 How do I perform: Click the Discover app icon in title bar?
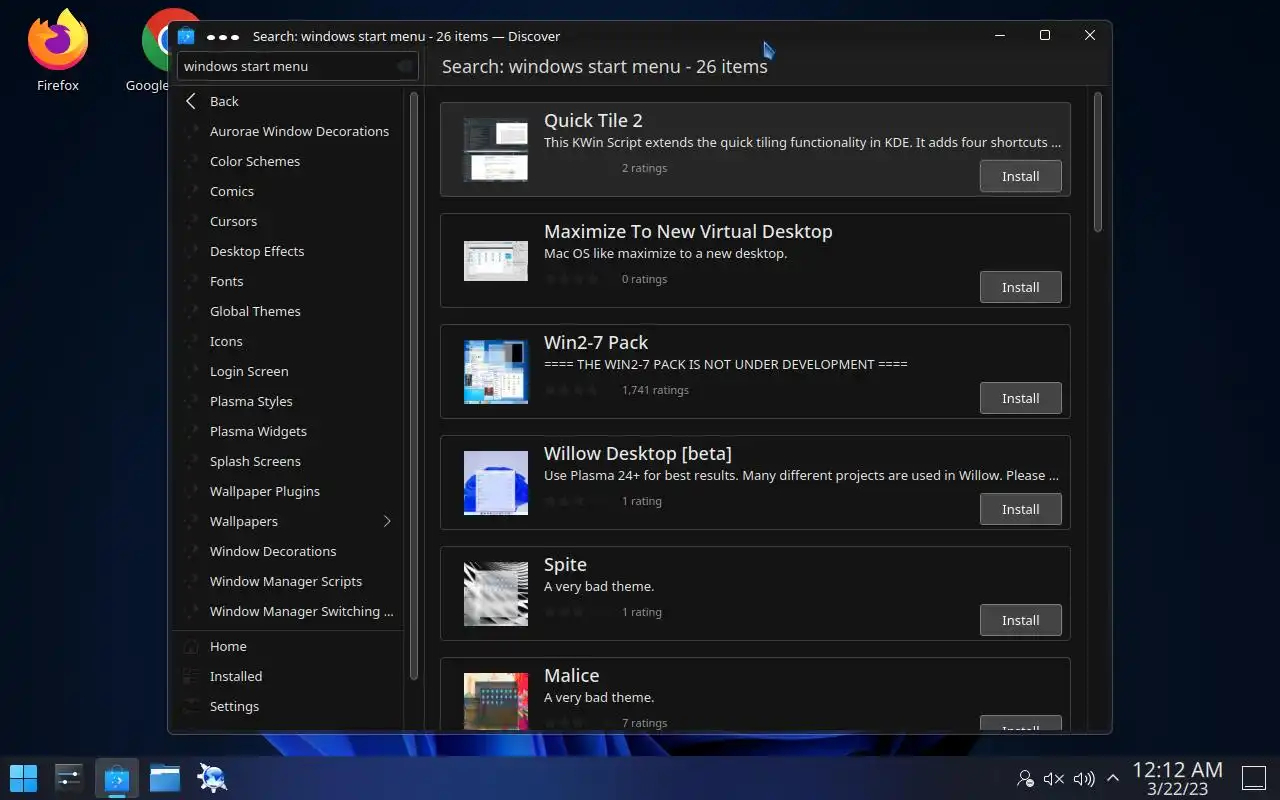[x=186, y=36]
